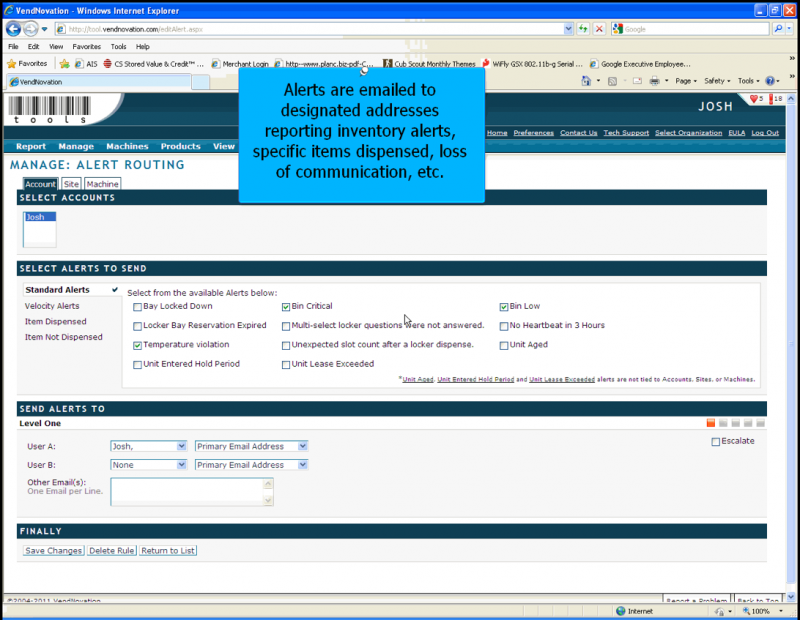The height and width of the screenshot is (620, 800).
Task: Open the Safety command bar menu
Action: 717,81
